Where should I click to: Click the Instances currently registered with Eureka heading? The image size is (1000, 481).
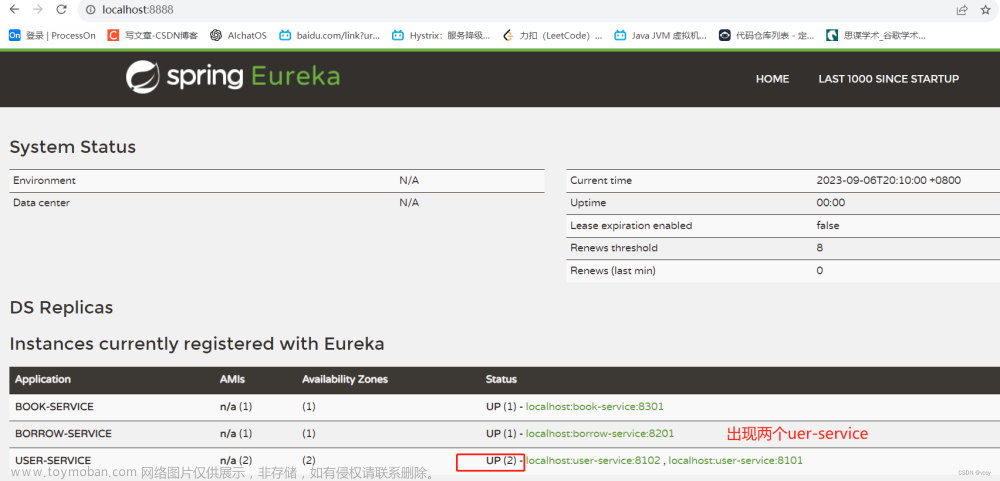pyautogui.click(x=197, y=344)
